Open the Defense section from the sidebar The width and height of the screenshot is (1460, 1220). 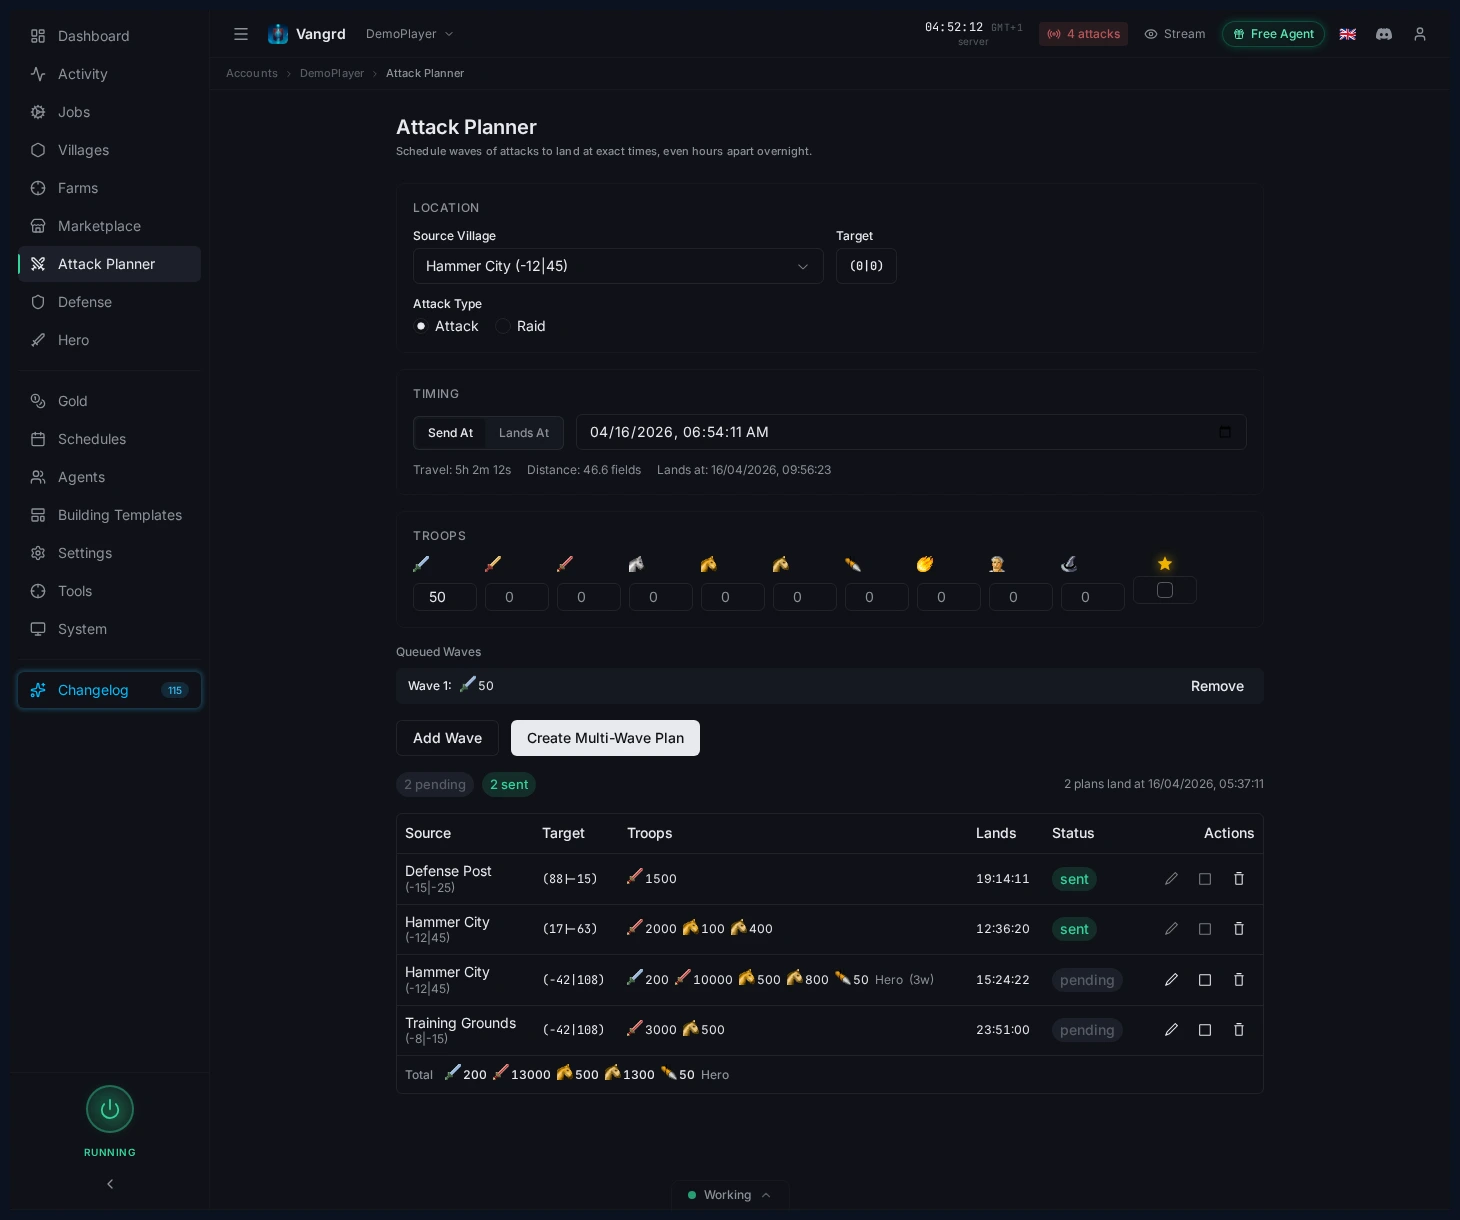click(x=85, y=302)
